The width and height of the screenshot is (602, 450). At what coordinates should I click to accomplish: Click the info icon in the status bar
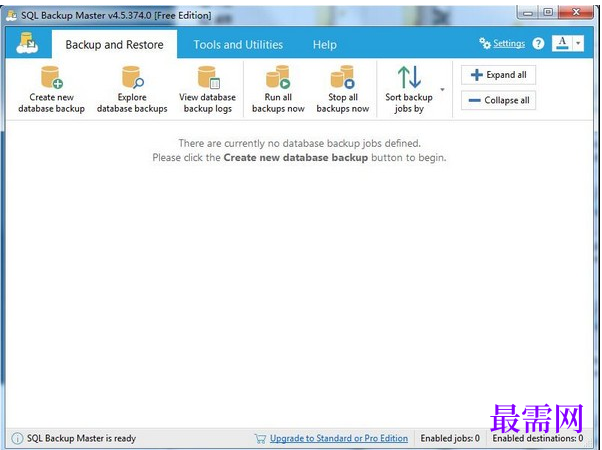coord(17,438)
